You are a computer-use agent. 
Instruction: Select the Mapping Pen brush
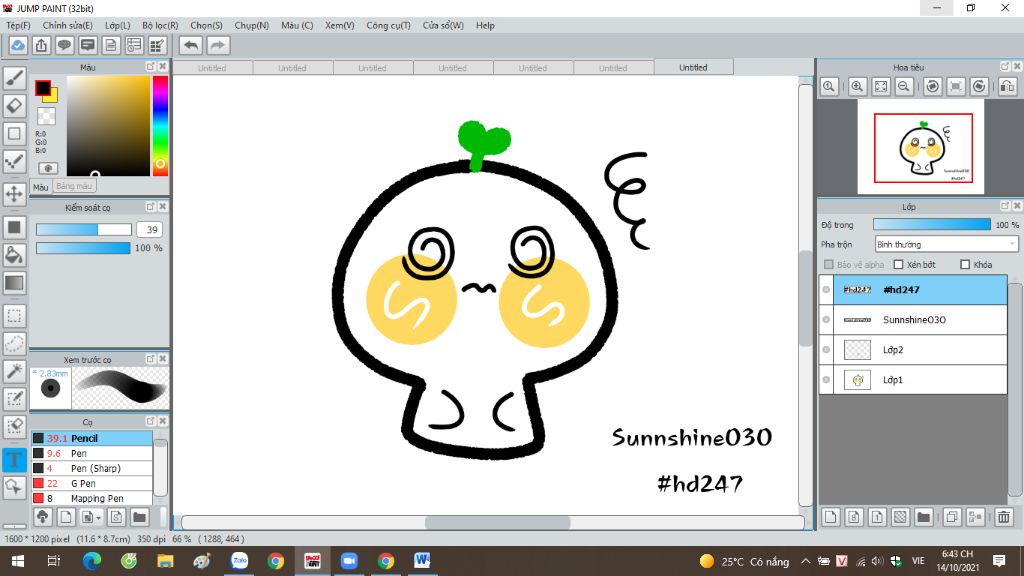(x=91, y=498)
